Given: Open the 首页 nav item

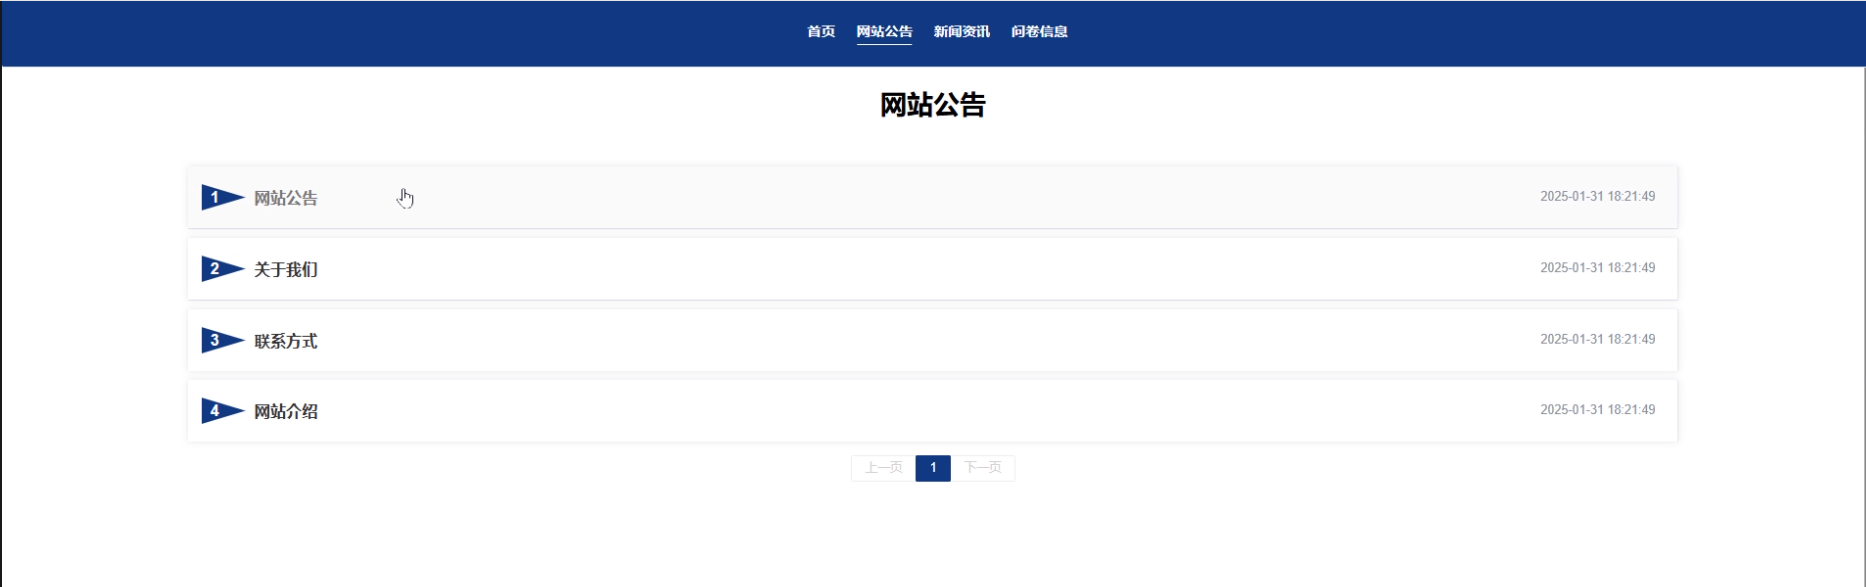Looking at the screenshot, I should click(821, 32).
